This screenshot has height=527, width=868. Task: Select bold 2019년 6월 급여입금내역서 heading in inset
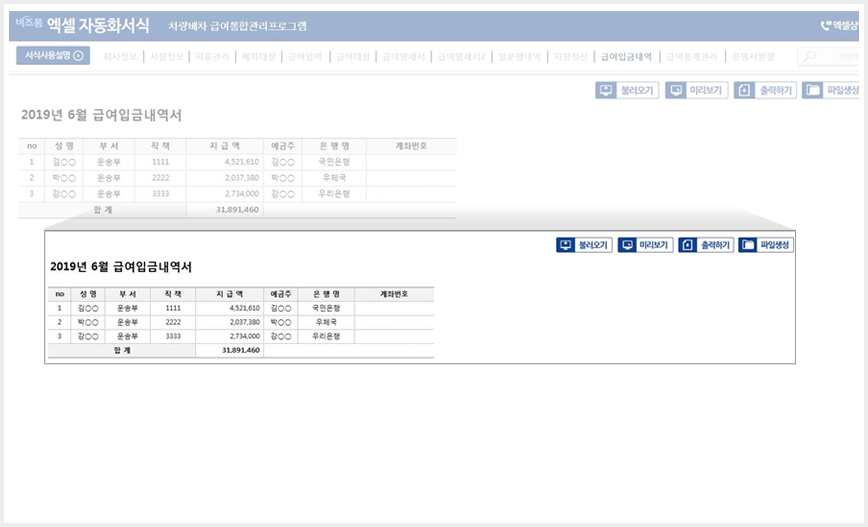coord(121,266)
